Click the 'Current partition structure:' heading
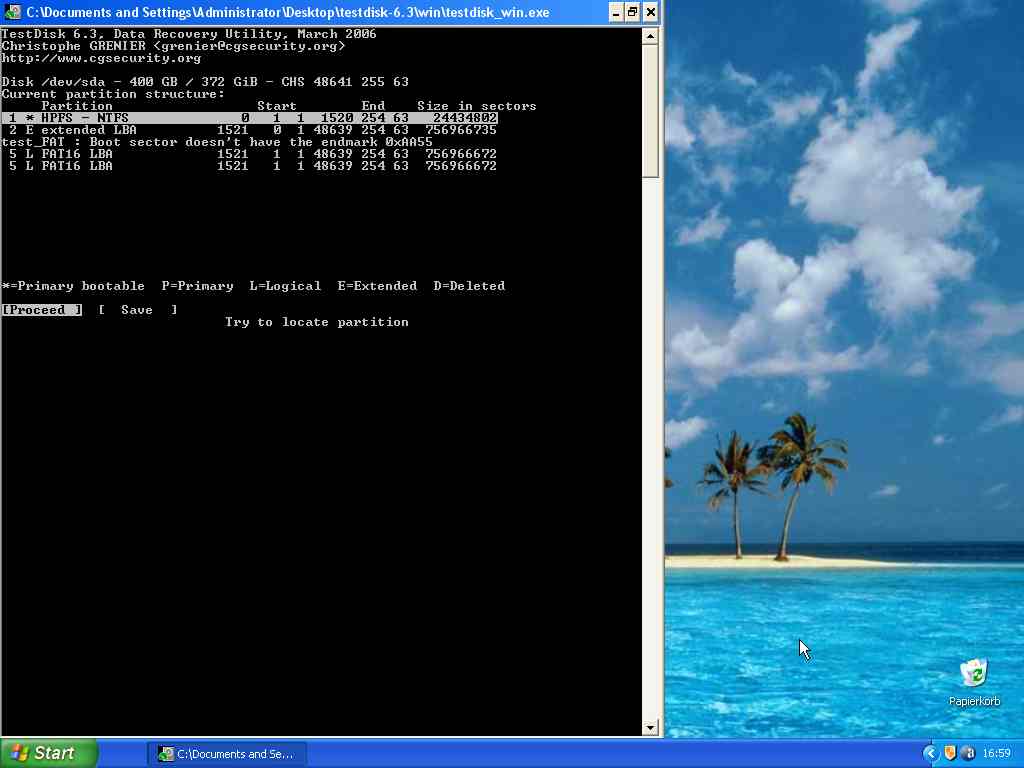1024x768 pixels. click(113, 94)
